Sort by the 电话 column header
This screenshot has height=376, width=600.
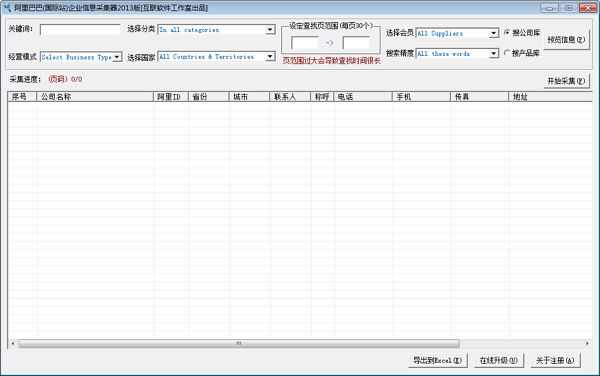coord(363,97)
